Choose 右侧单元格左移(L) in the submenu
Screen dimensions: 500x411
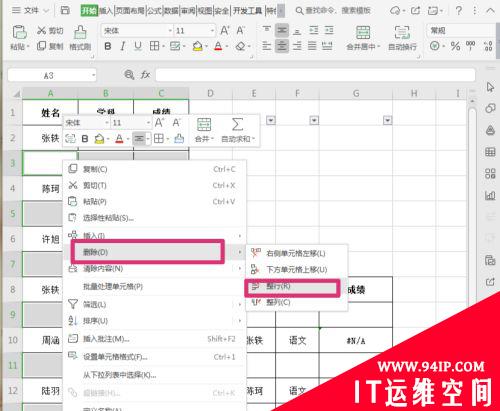[x=297, y=253]
